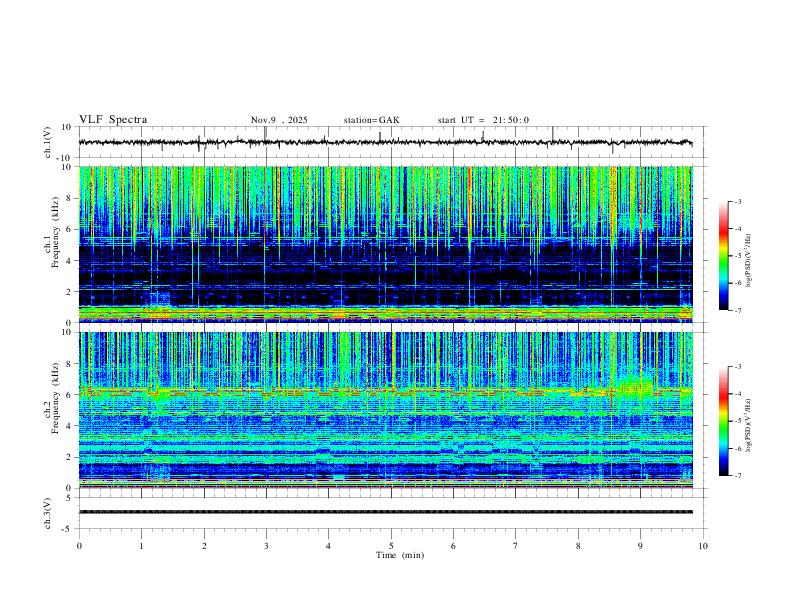Click the time axis tick label "4"
792x612 pixels.
point(328,546)
